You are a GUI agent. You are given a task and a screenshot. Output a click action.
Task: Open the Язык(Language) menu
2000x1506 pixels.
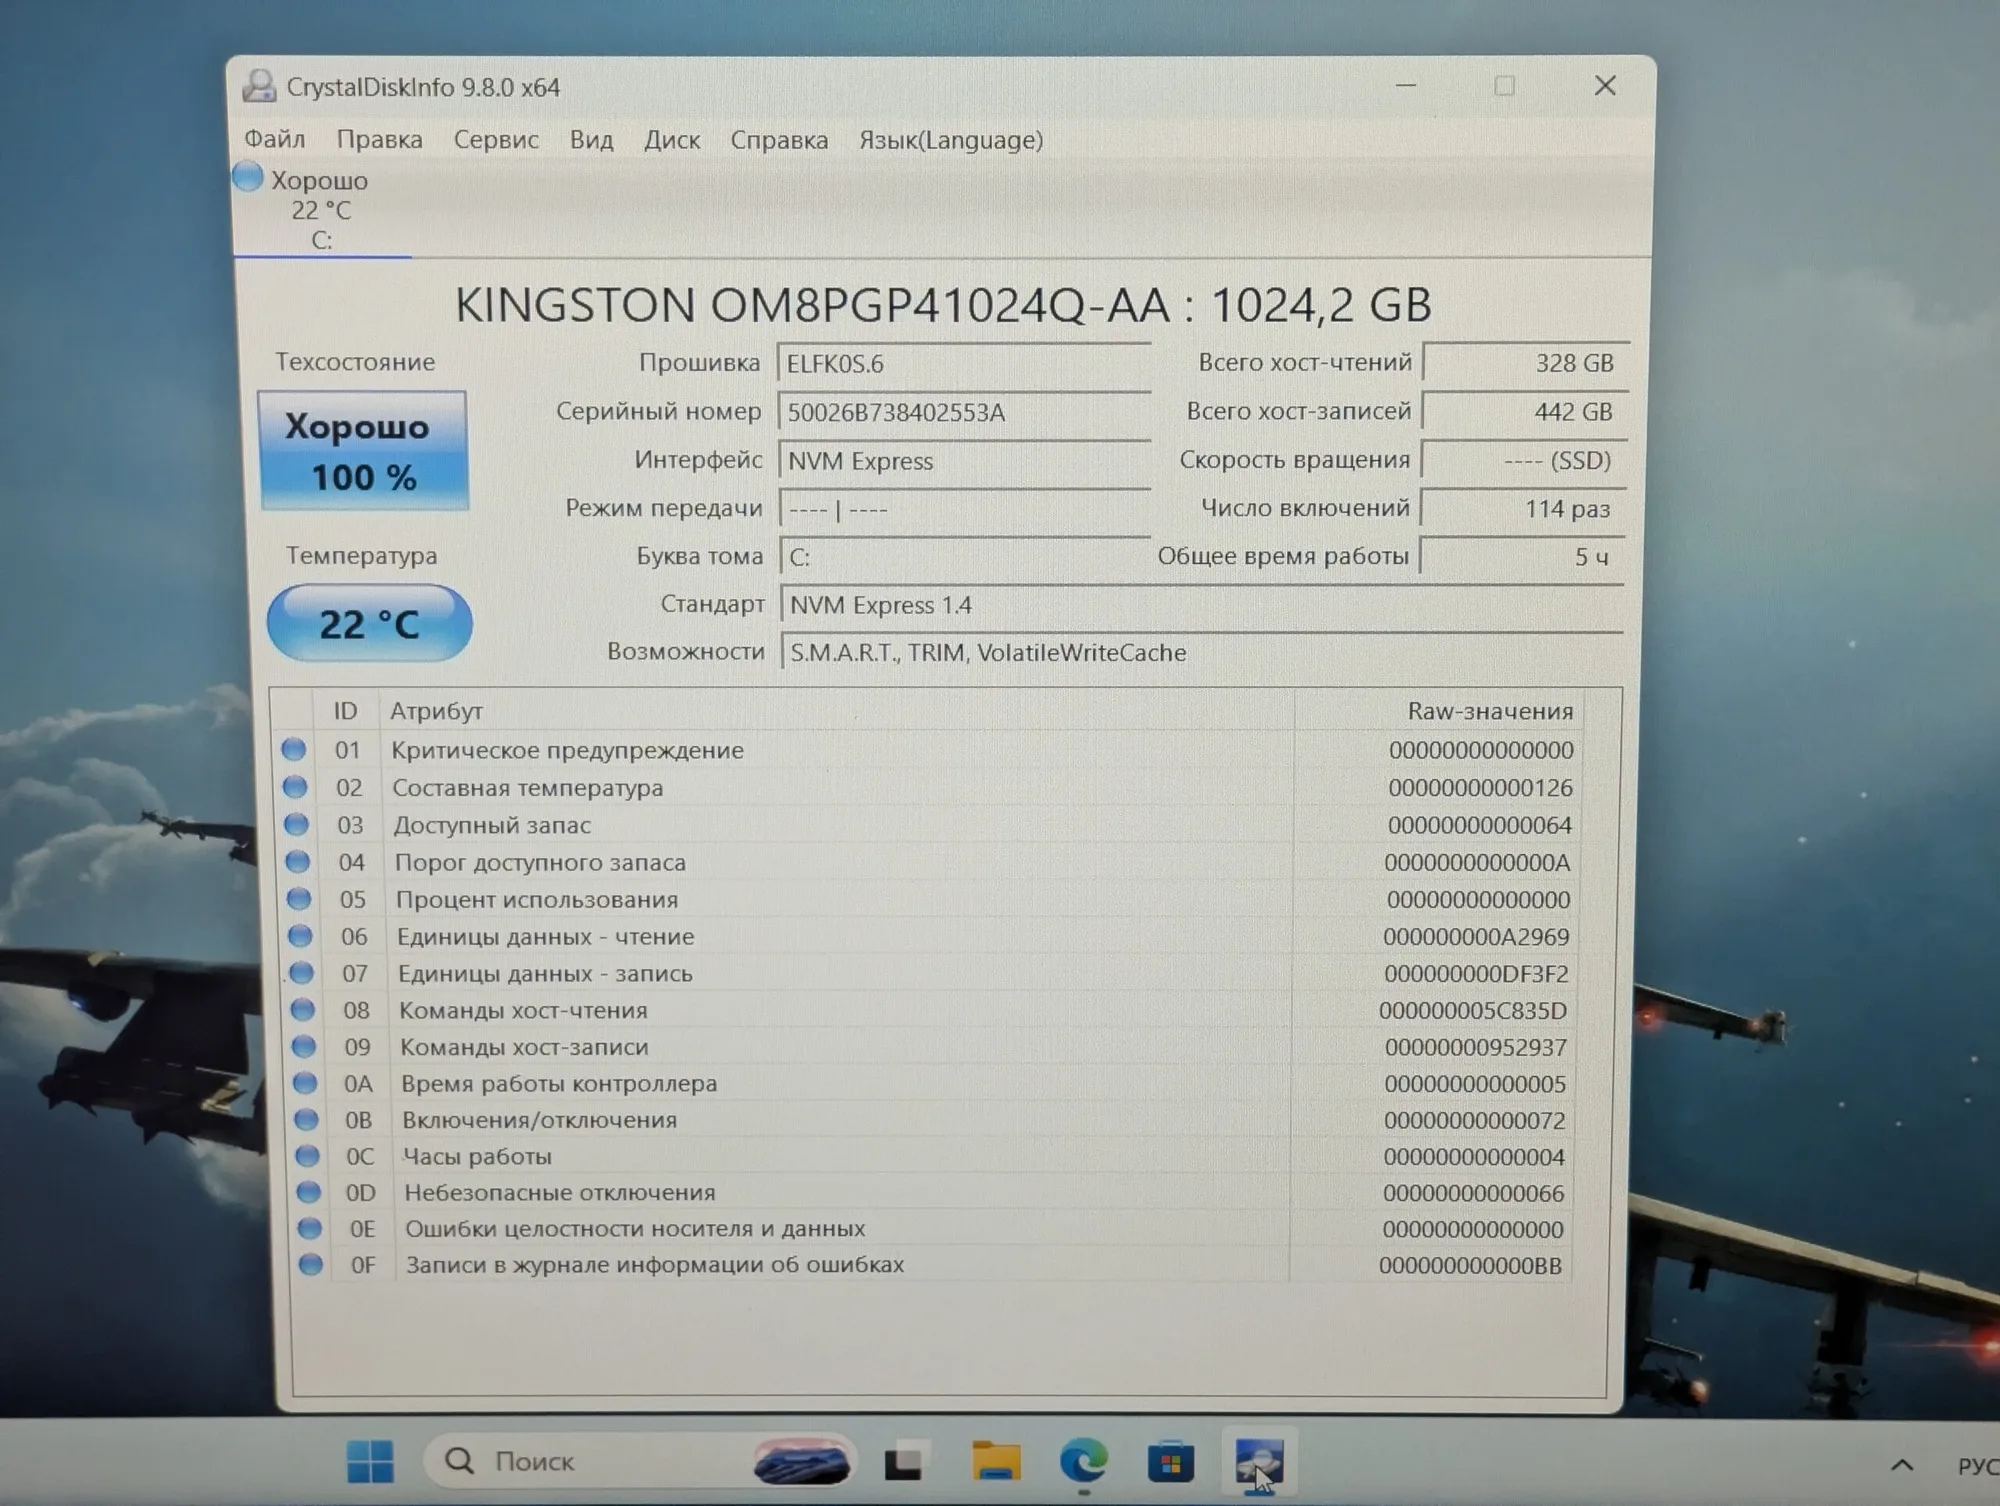(951, 140)
